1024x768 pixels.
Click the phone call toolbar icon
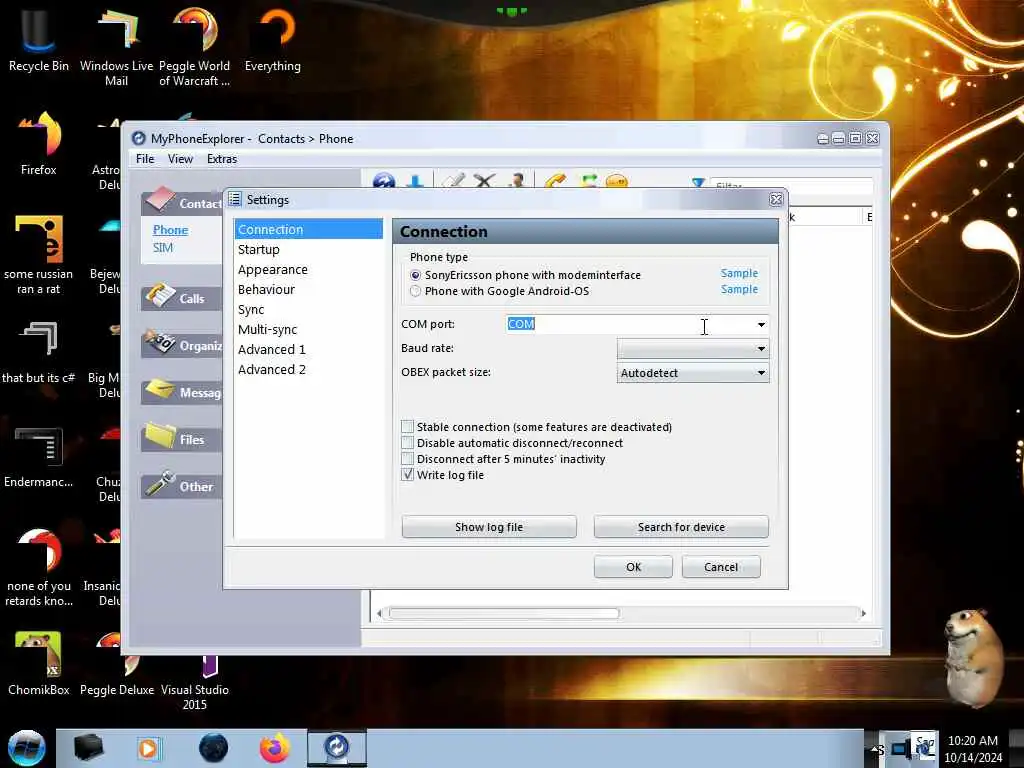point(554,182)
